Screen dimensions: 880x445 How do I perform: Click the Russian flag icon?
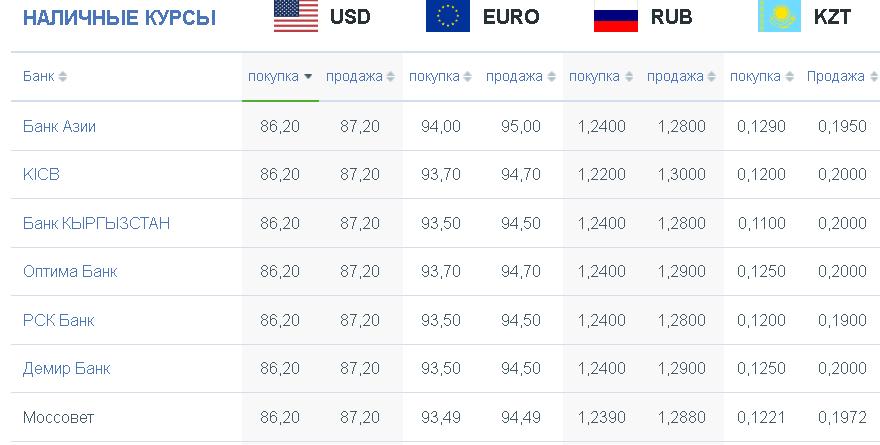(x=616, y=16)
